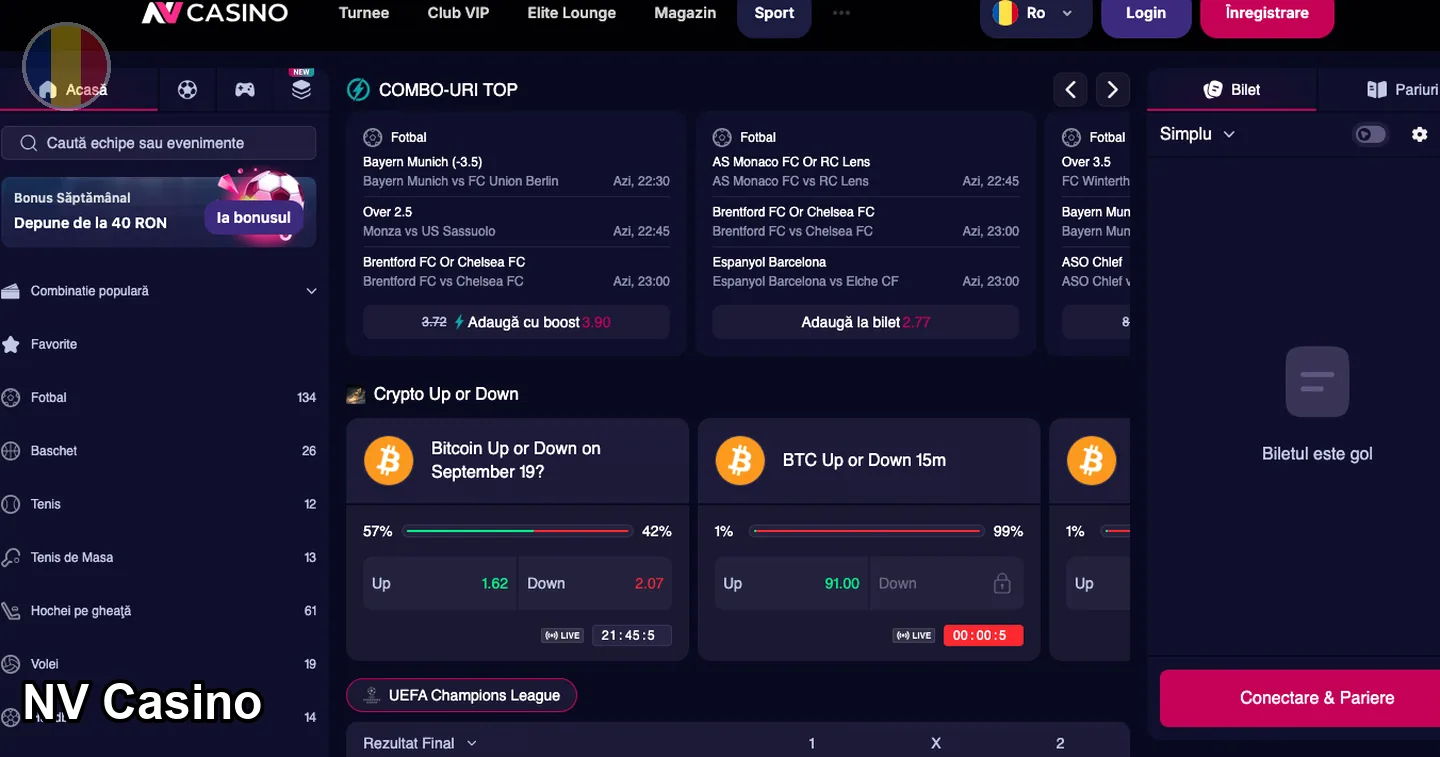The height and width of the screenshot is (757, 1440).
Task: Click the Crypto Up or Down heading
Action: point(446,394)
